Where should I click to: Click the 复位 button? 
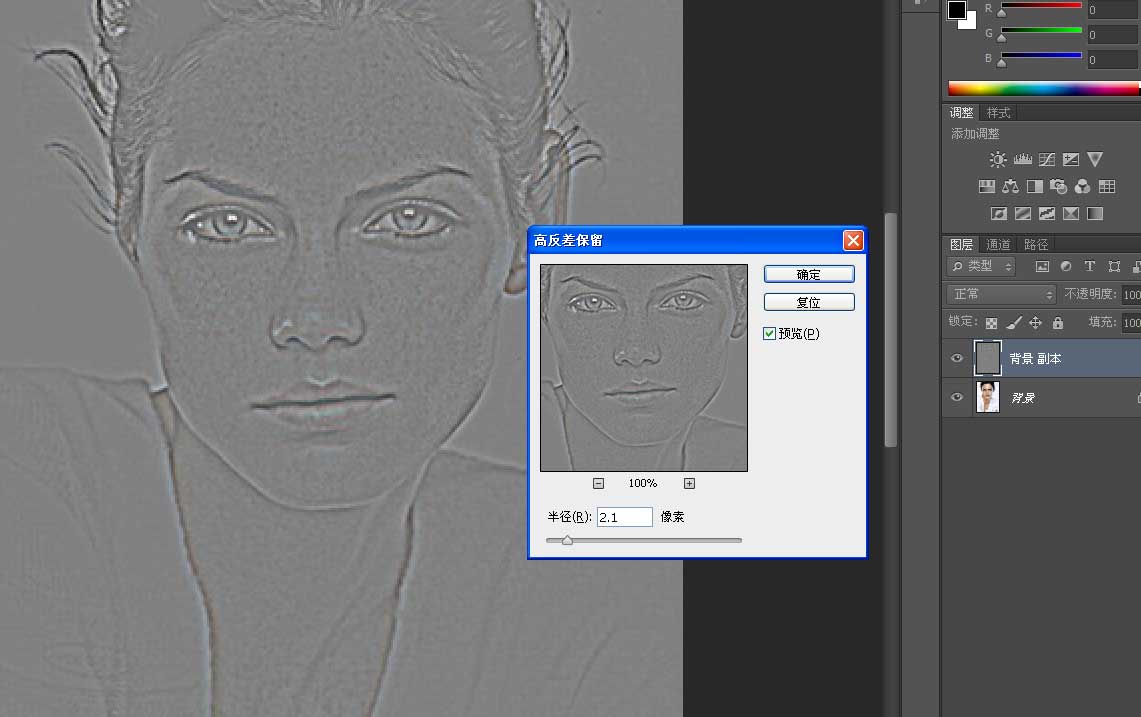coord(809,302)
